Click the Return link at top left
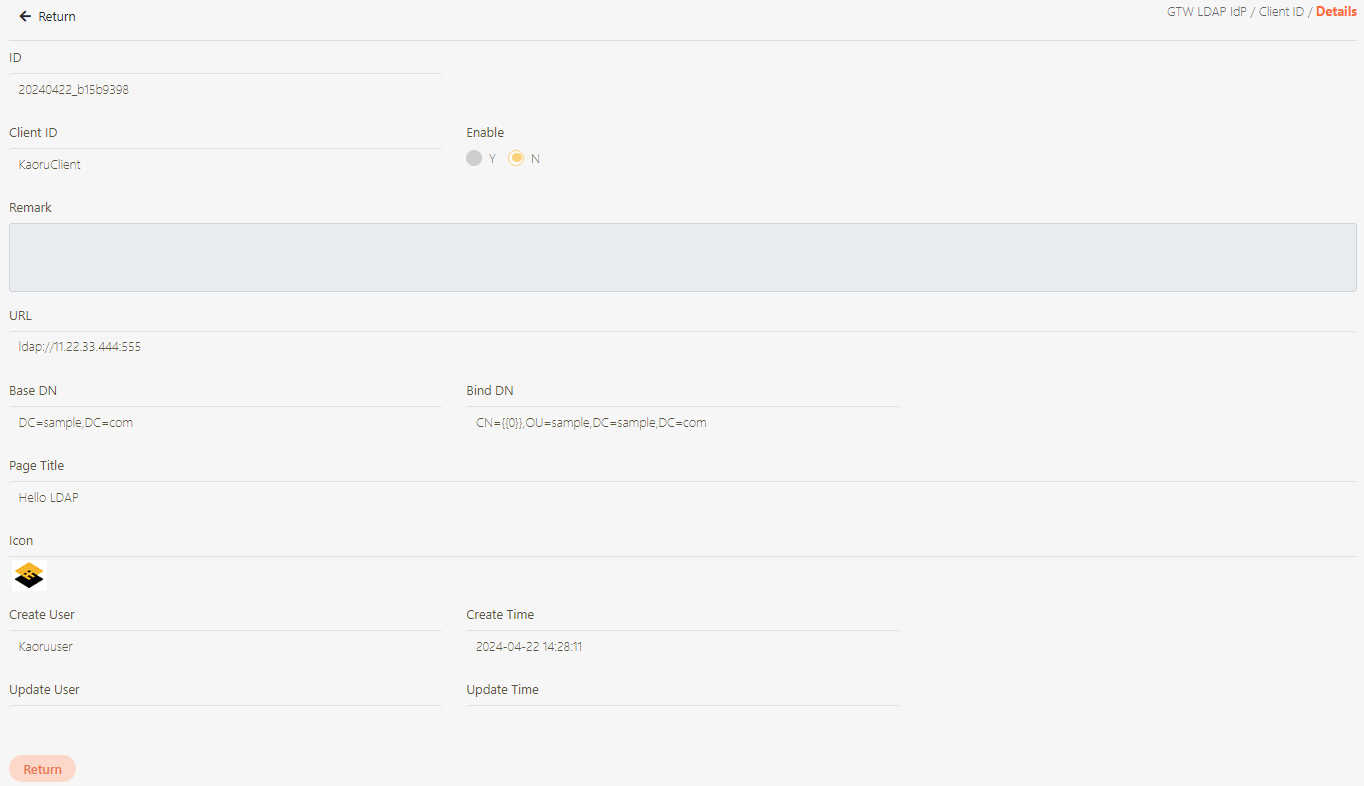The height and width of the screenshot is (786, 1364). (56, 17)
